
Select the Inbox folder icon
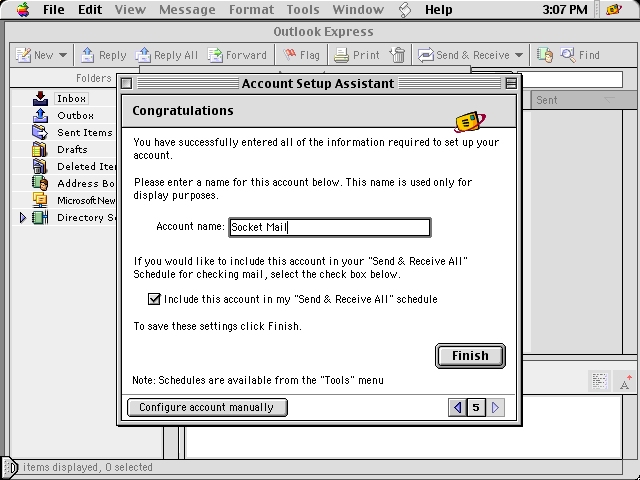tap(40, 98)
